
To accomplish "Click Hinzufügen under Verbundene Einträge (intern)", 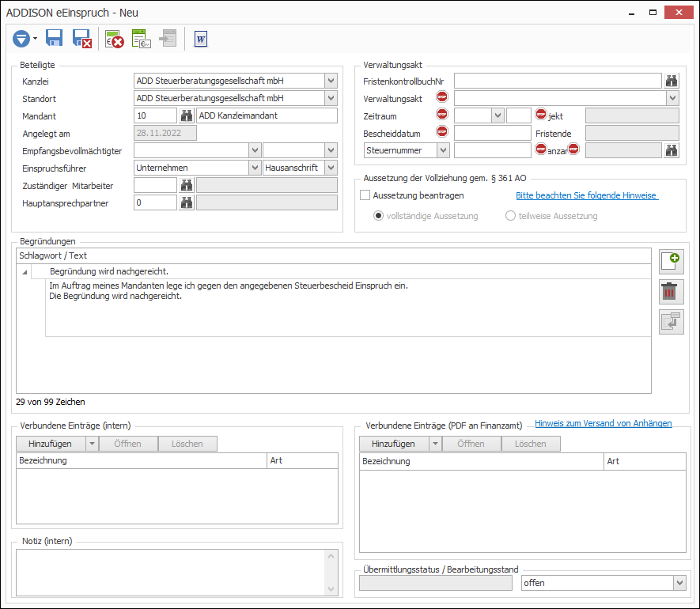I will coord(51,444).
